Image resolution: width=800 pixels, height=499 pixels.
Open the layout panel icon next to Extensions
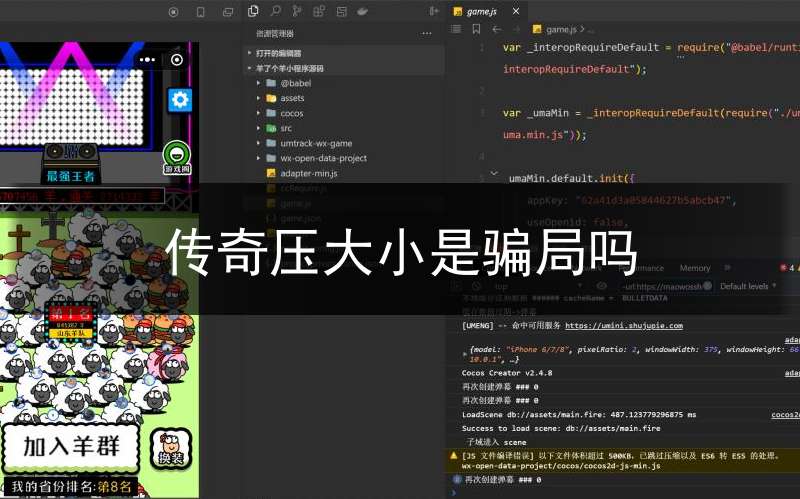(x=341, y=11)
